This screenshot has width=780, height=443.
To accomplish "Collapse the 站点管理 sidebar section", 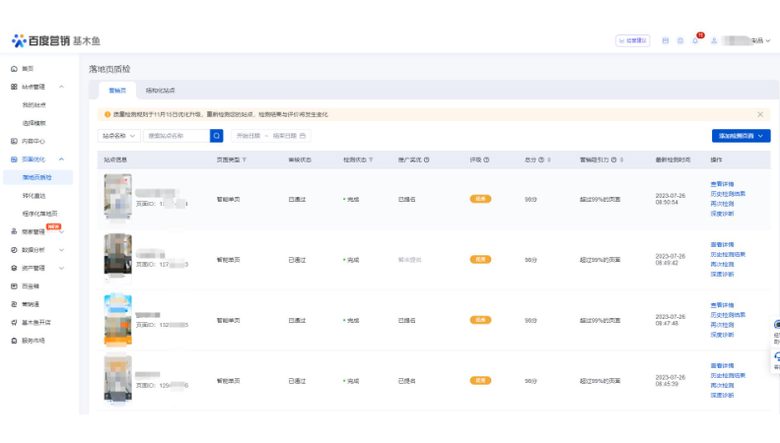I will tap(62, 87).
